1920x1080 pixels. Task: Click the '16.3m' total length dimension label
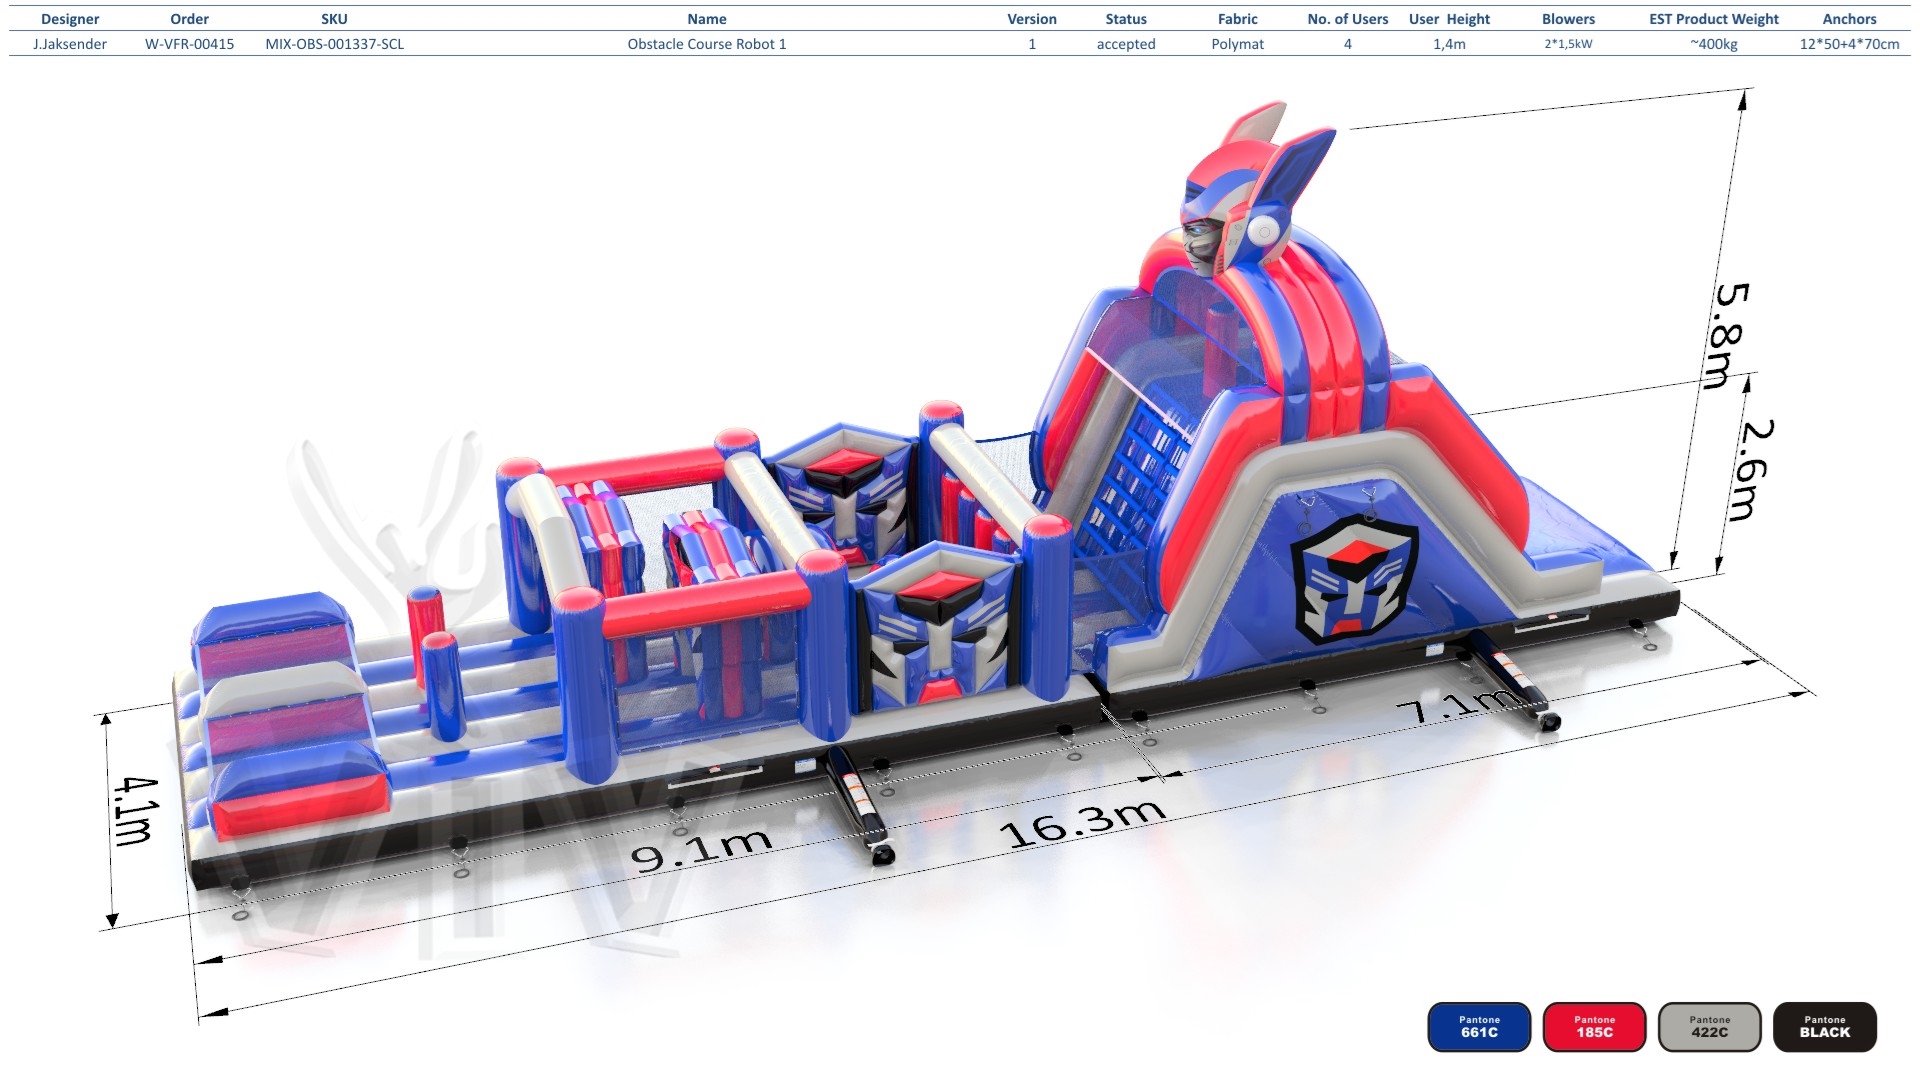click(x=1083, y=824)
